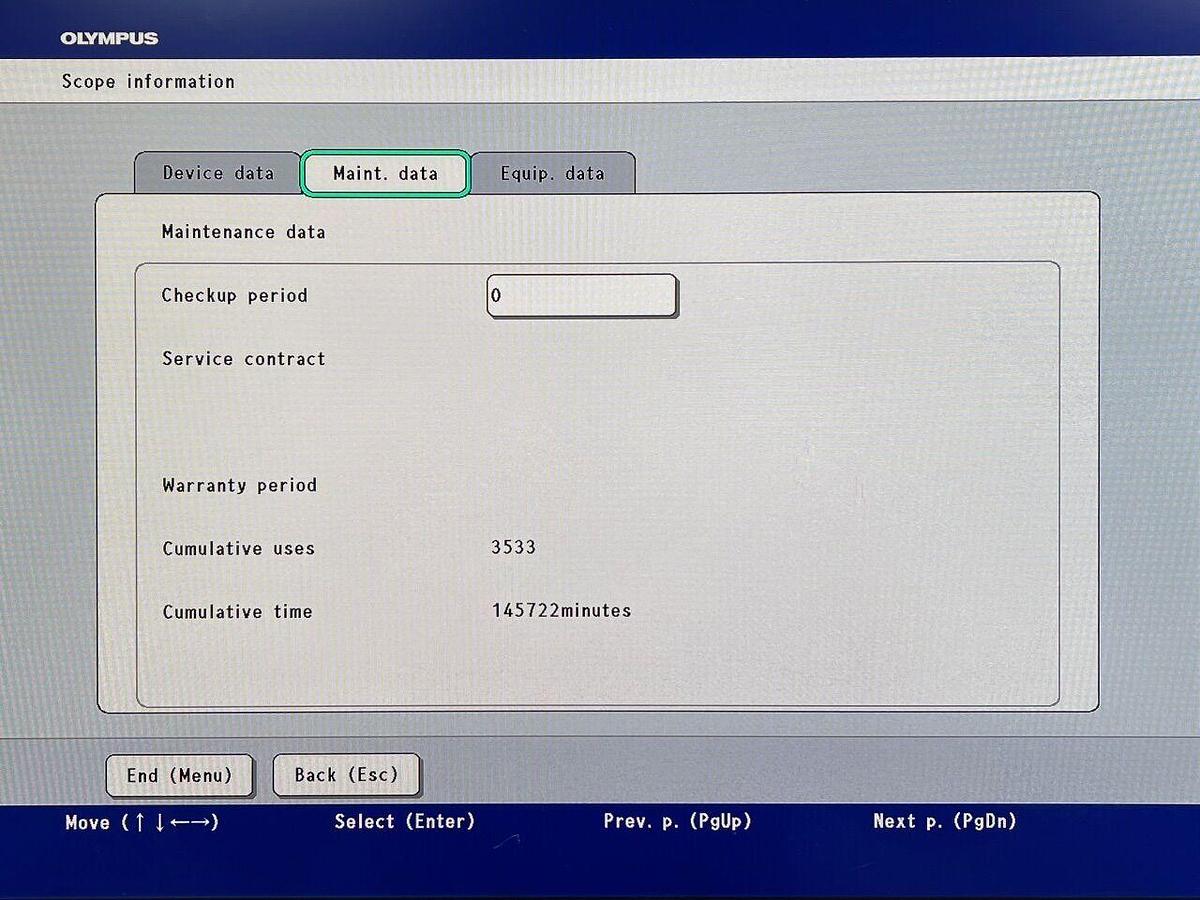Click the Olympus logo
This screenshot has width=1200, height=900.
tap(109, 39)
